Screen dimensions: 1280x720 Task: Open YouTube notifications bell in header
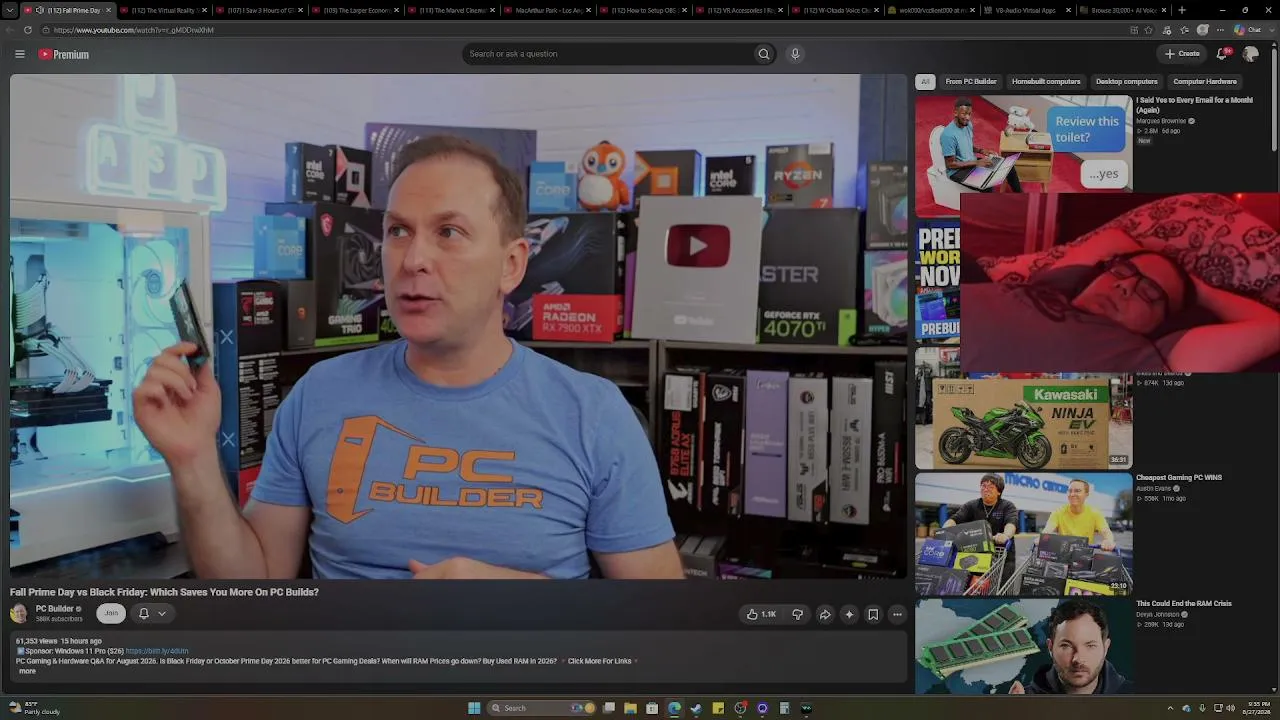1221,54
